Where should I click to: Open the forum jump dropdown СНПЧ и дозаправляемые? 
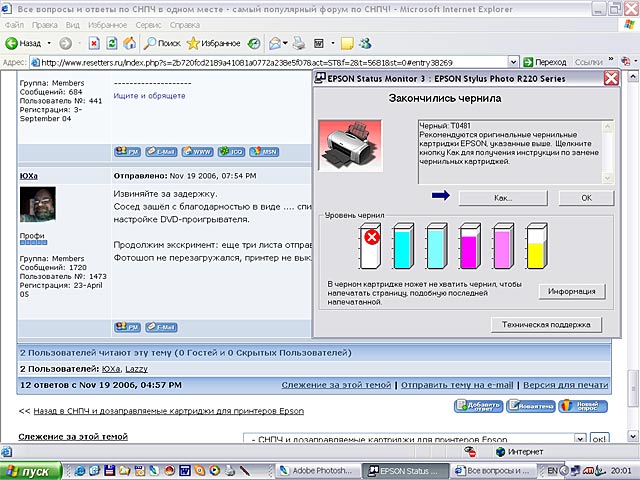coord(580,439)
